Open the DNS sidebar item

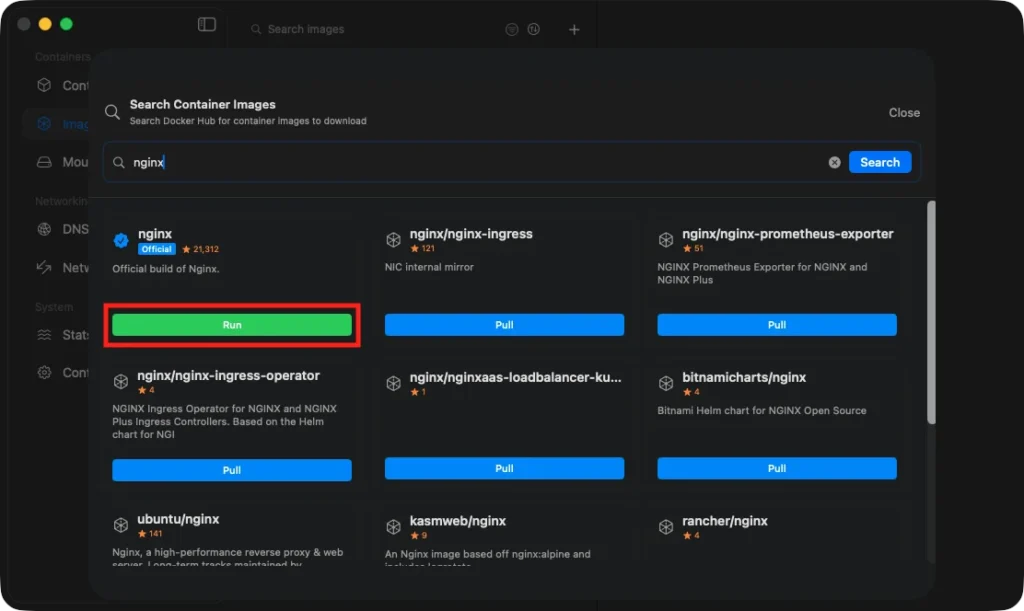coord(62,229)
